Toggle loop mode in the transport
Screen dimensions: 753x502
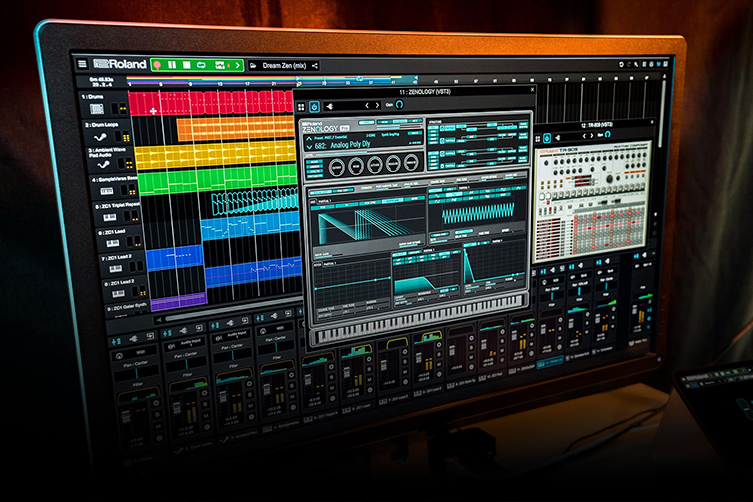tap(202, 65)
